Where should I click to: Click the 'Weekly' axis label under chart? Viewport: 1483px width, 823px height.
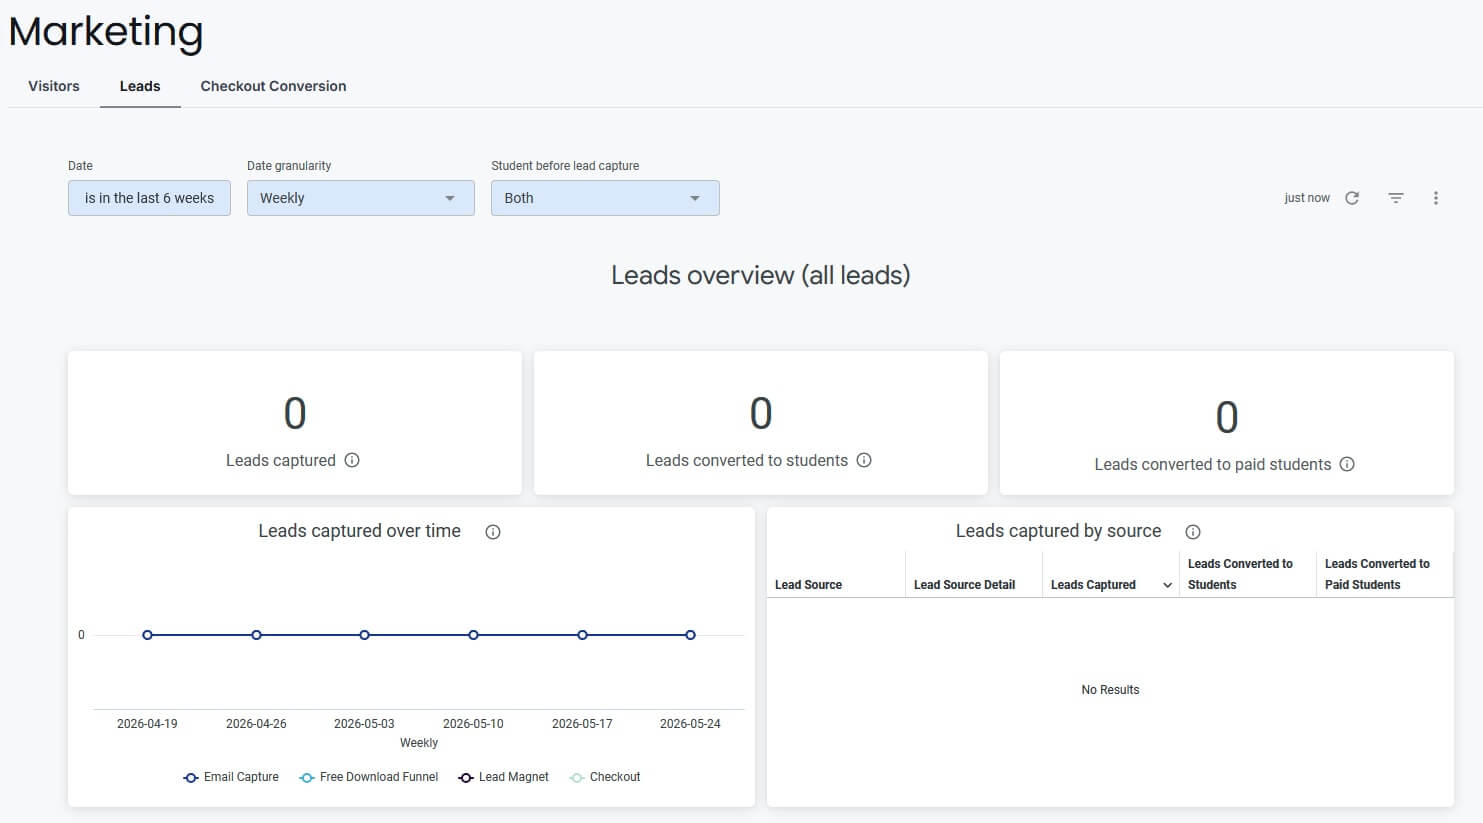click(x=419, y=743)
